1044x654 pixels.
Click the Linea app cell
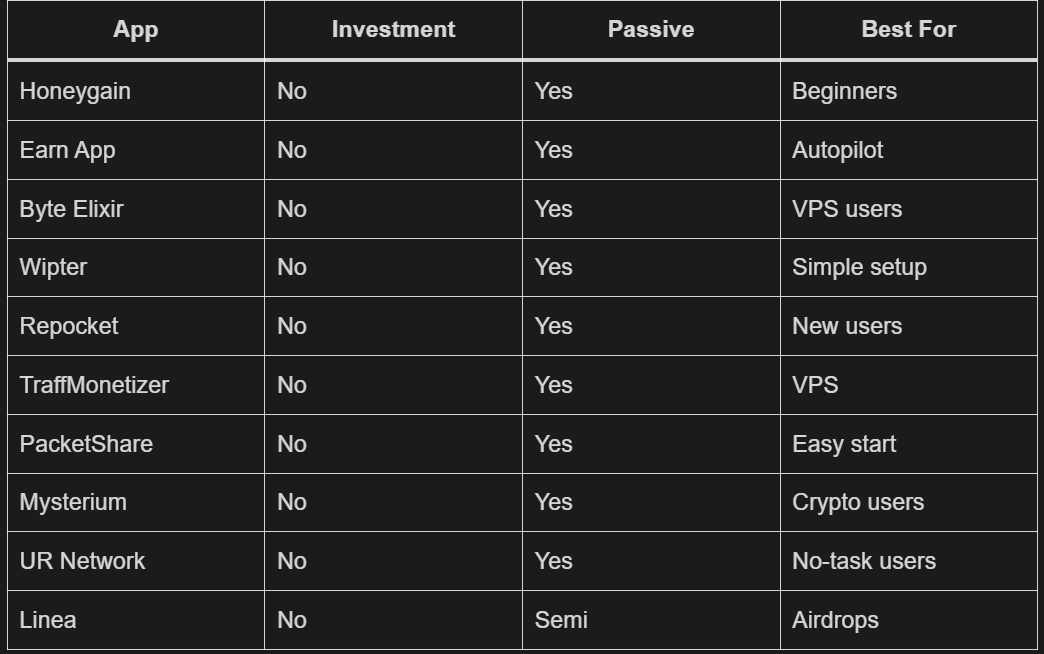point(48,620)
